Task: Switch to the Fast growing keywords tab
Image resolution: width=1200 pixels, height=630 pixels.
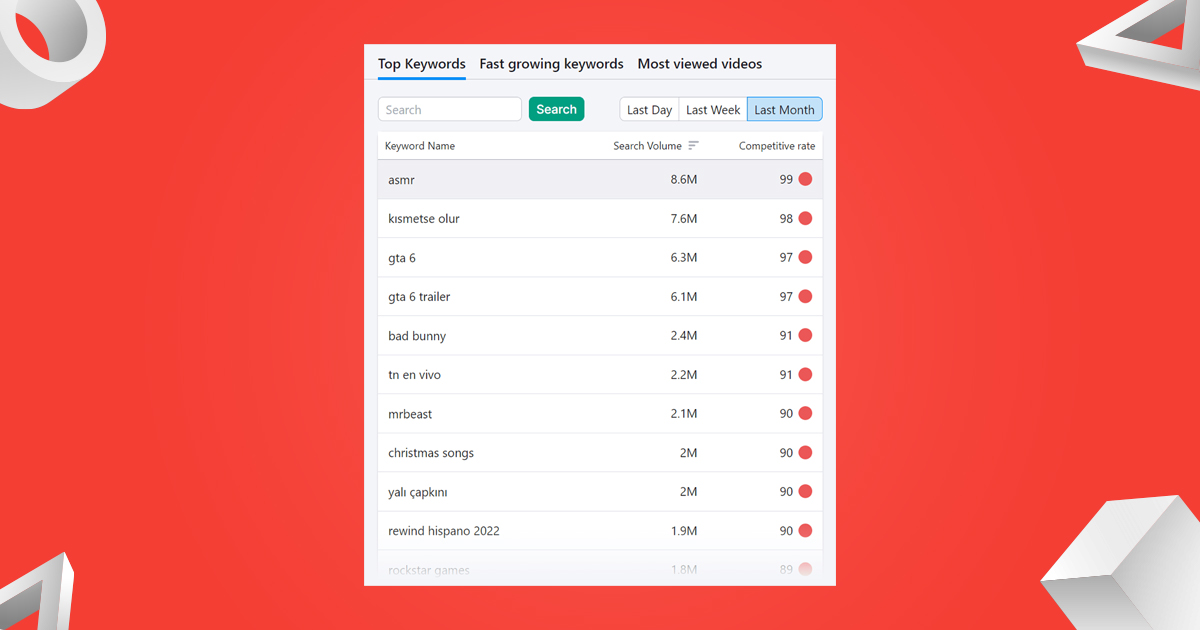Action: (551, 63)
